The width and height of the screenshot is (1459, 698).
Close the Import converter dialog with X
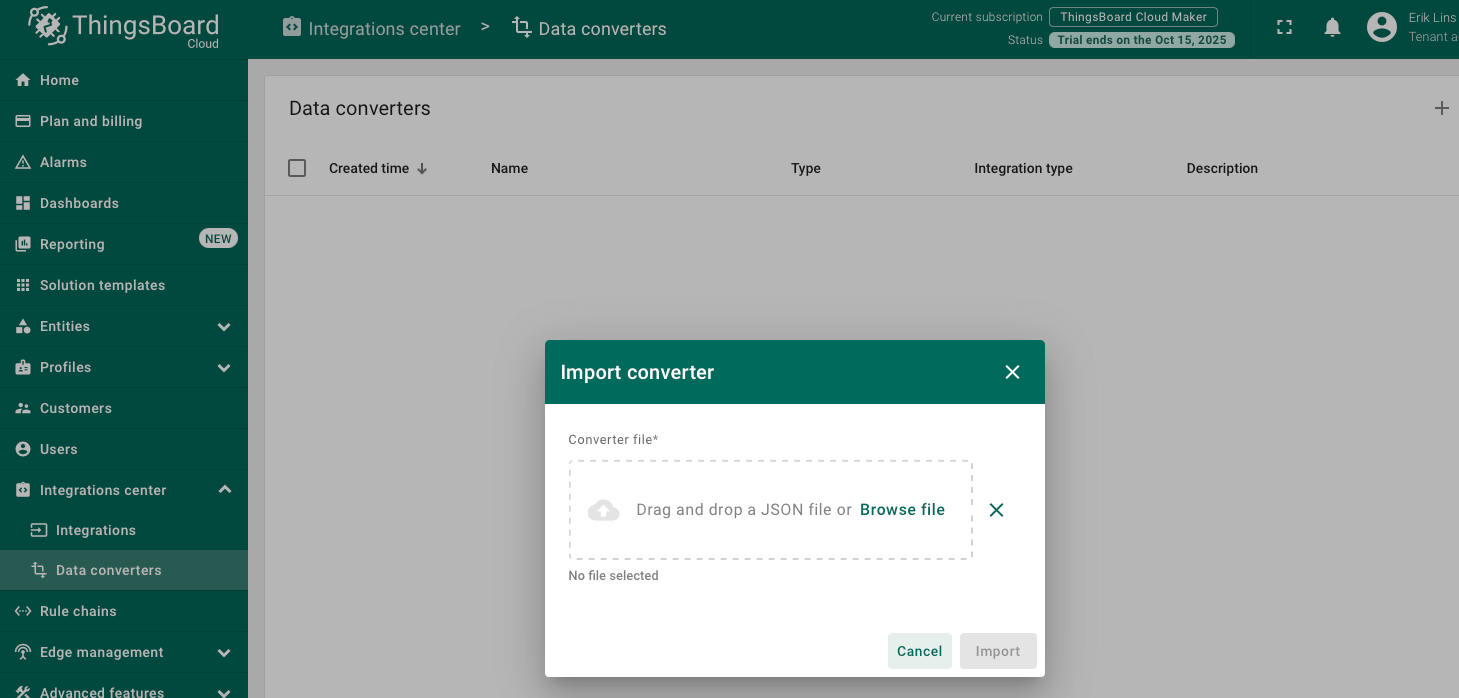click(1012, 372)
